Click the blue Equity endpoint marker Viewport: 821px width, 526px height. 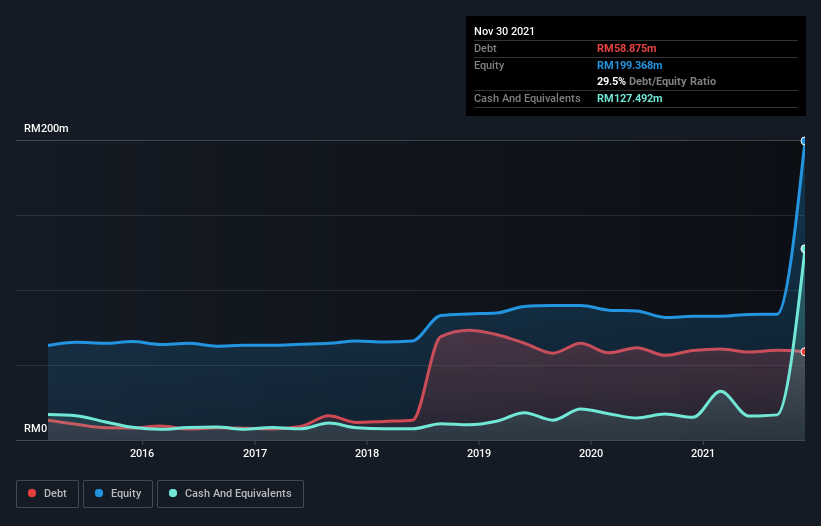(804, 141)
